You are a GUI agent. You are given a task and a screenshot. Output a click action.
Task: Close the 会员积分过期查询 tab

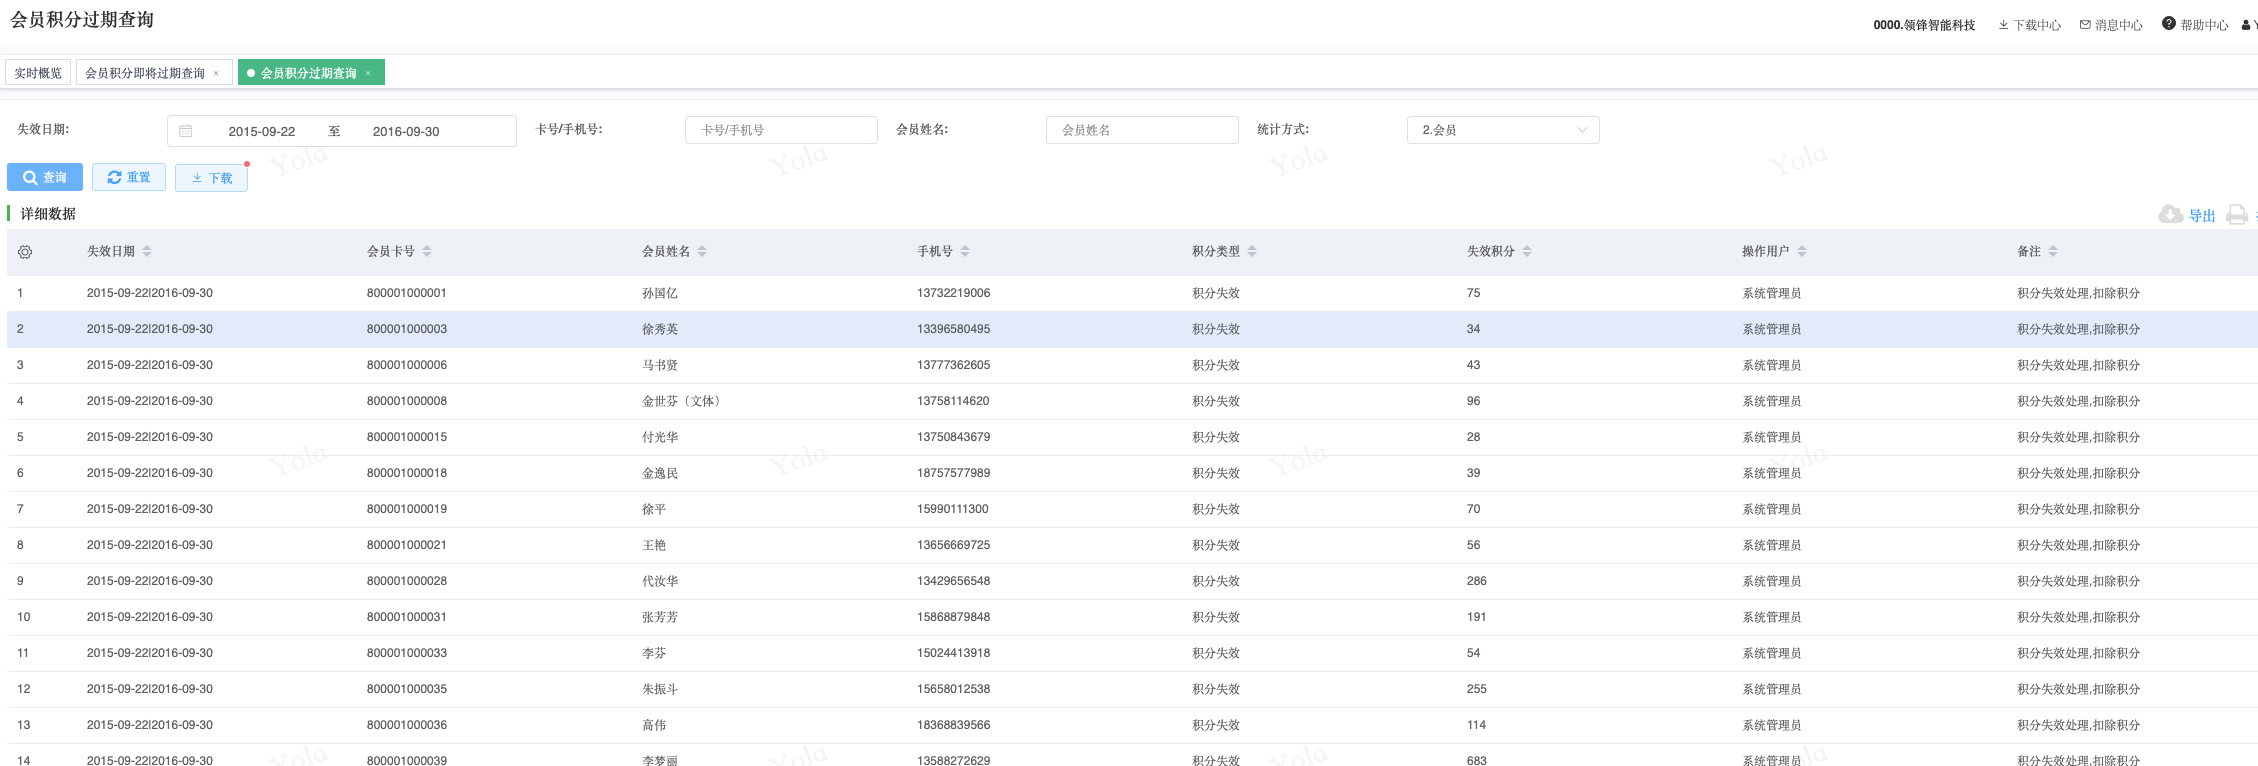368,73
